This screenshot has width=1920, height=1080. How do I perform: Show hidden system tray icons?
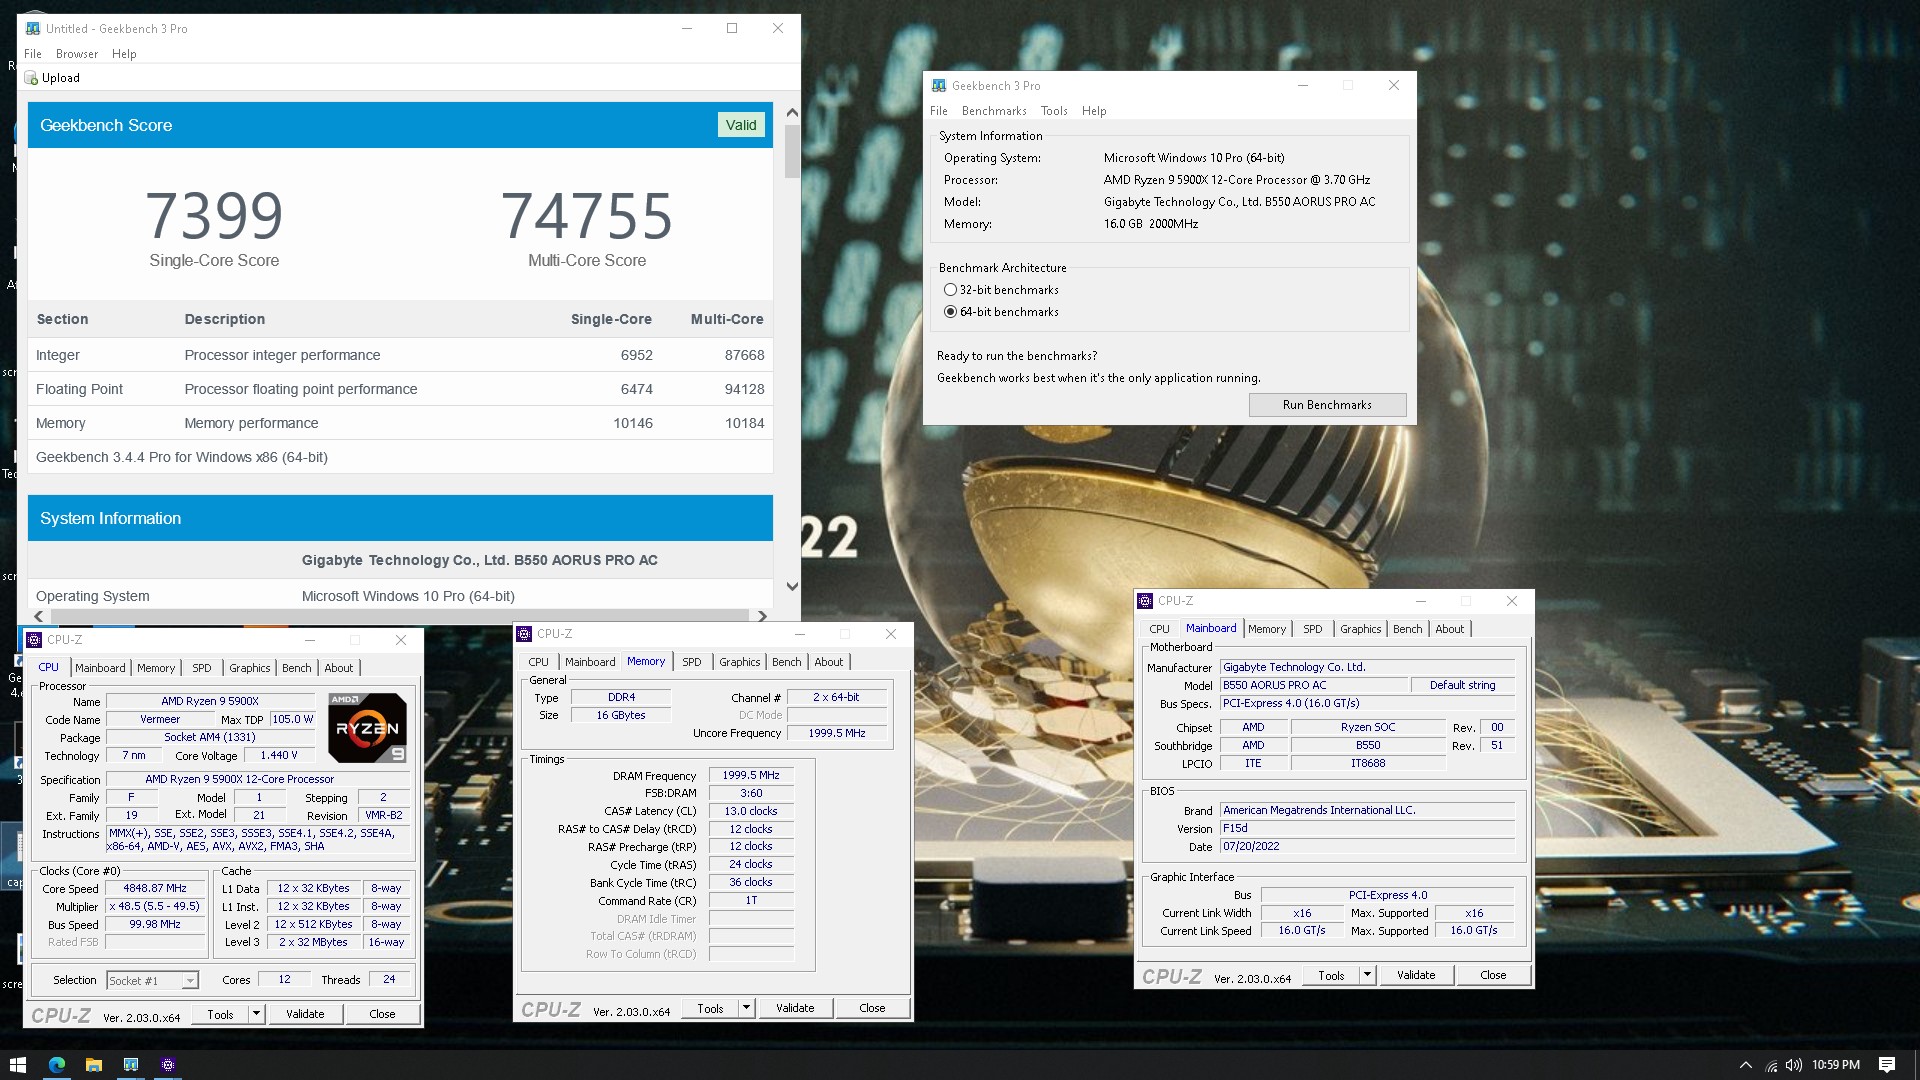1745,1065
